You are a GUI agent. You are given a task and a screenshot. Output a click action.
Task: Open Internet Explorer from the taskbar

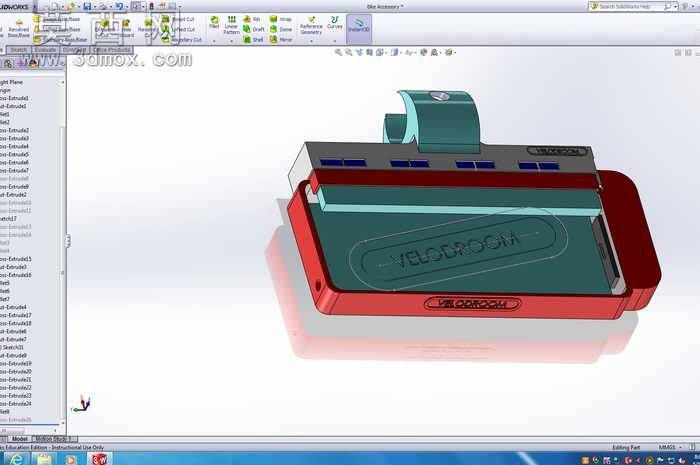16,459
